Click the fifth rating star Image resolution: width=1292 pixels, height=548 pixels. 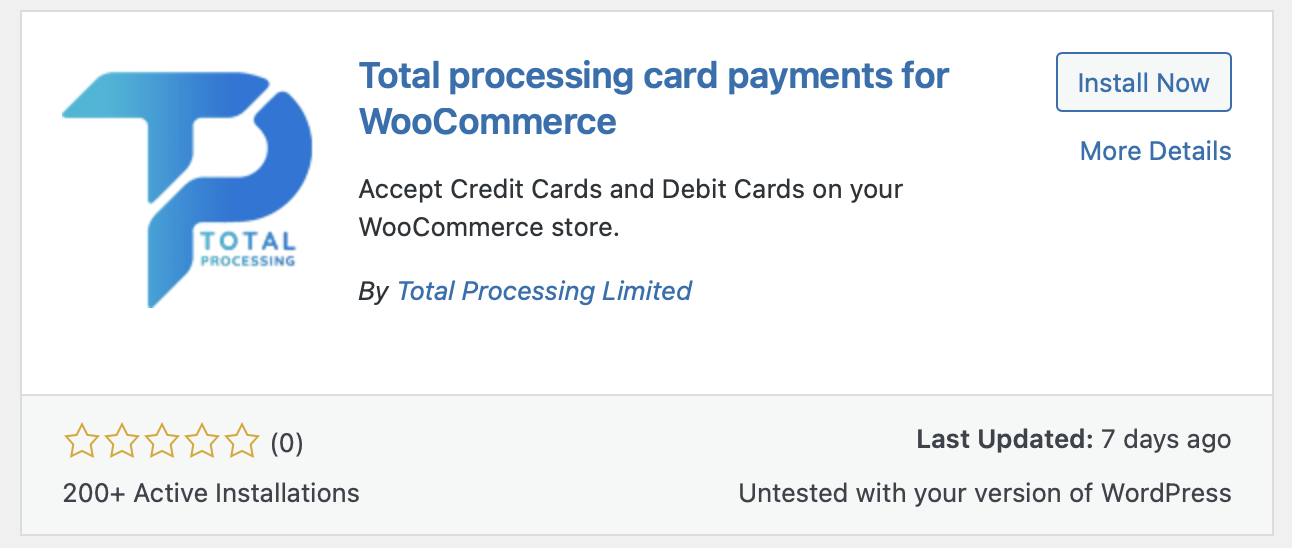point(242,441)
